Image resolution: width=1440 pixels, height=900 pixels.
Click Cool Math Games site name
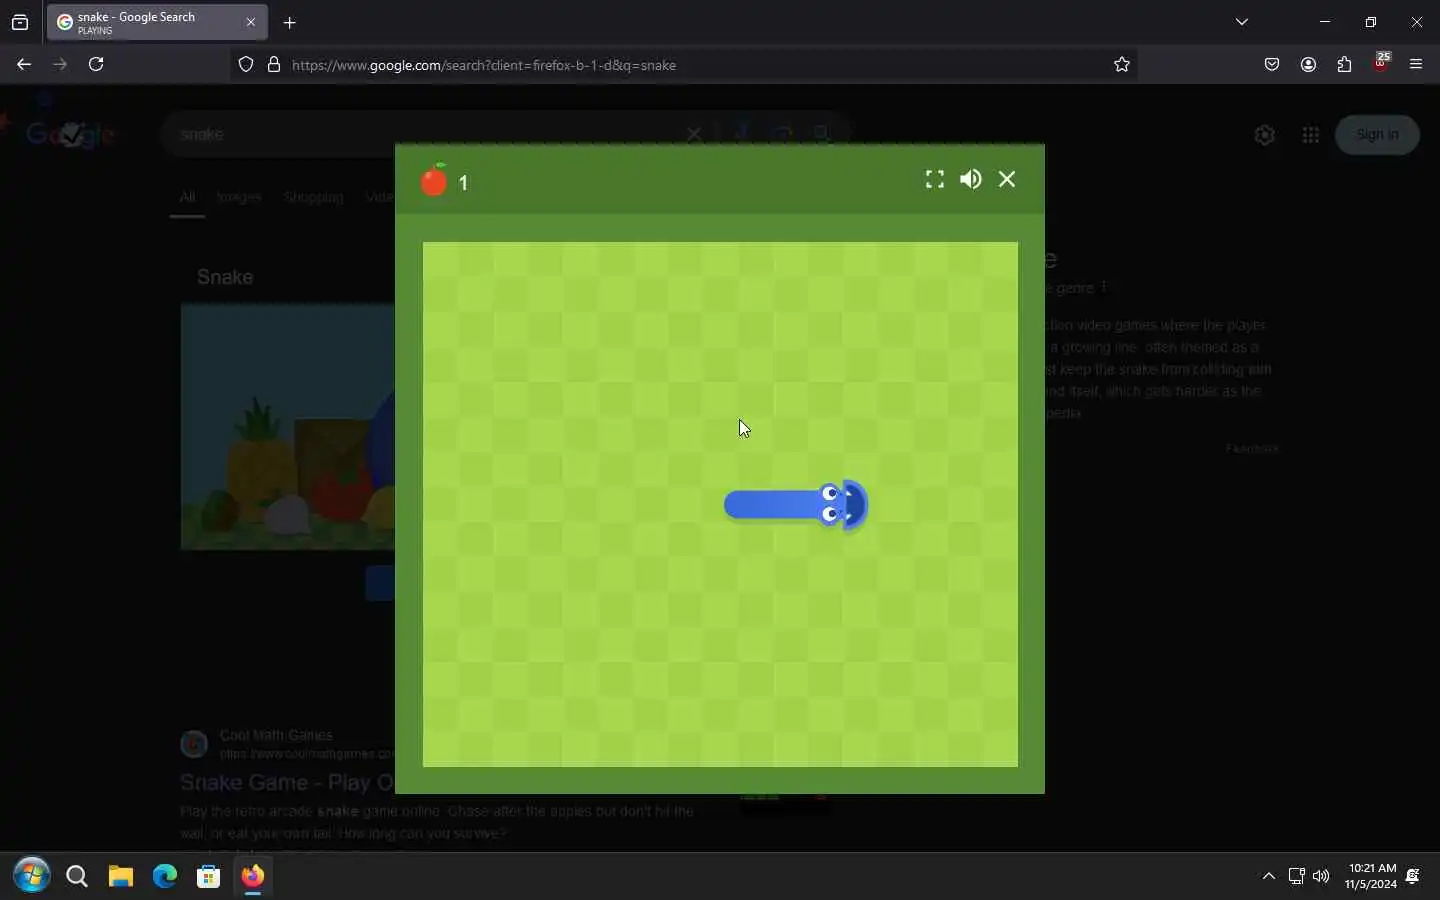[276, 735]
